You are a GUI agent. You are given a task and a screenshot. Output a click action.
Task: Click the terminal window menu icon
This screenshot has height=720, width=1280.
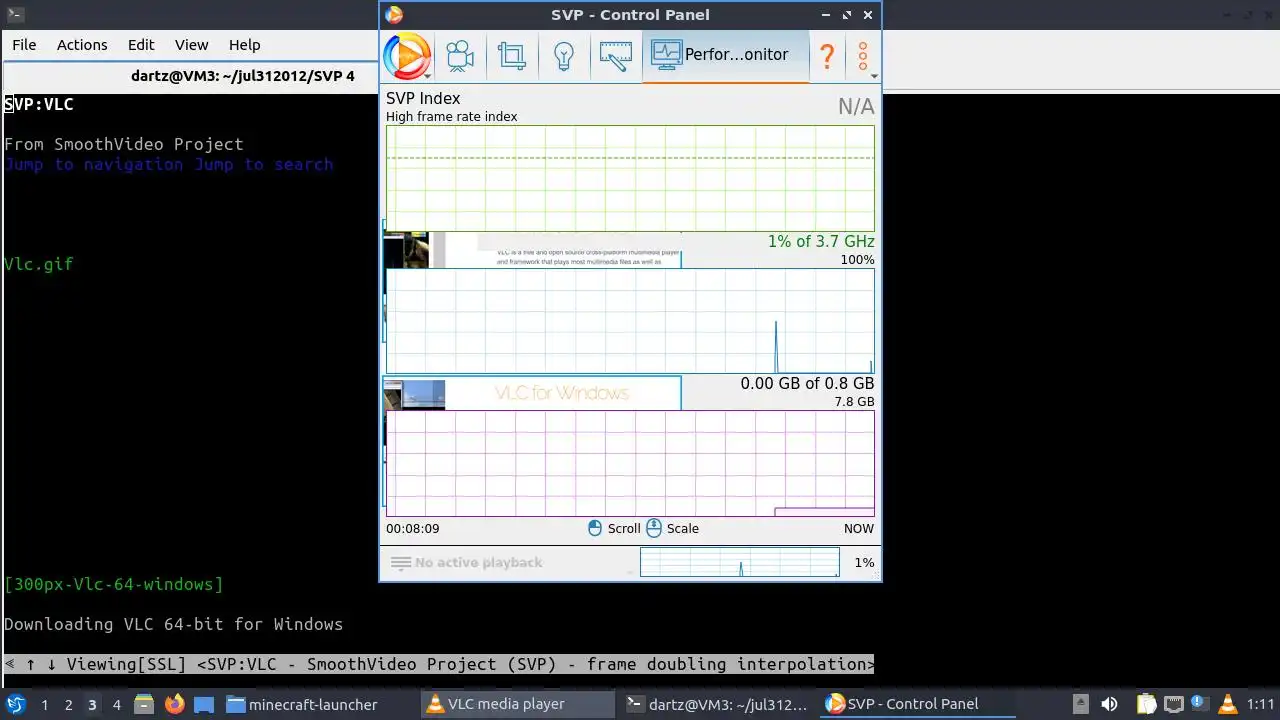tap(14, 14)
